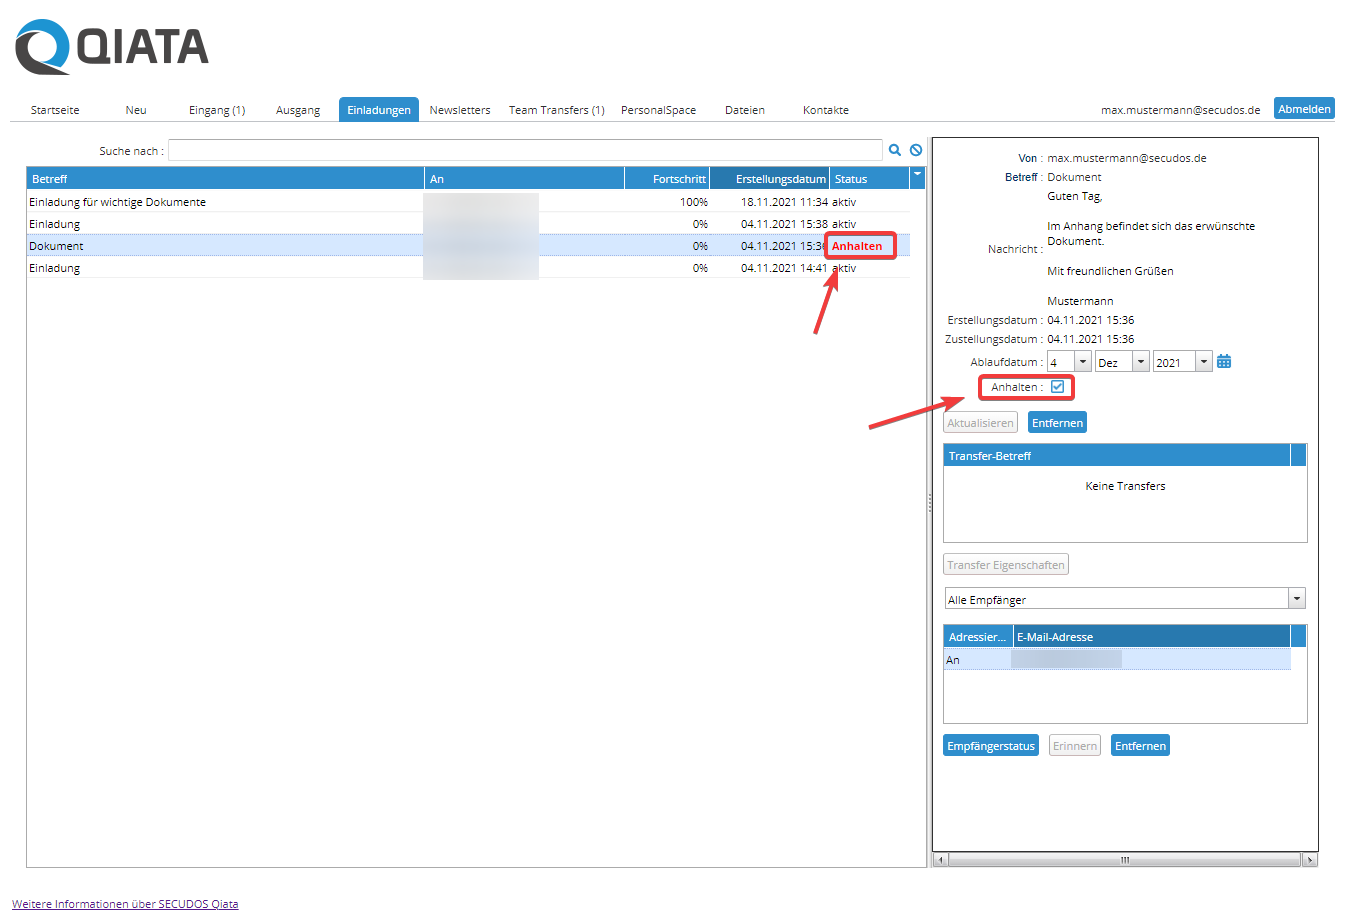The height and width of the screenshot is (923, 1345).
Task: Click the Suche nach search field
Action: click(525, 150)
